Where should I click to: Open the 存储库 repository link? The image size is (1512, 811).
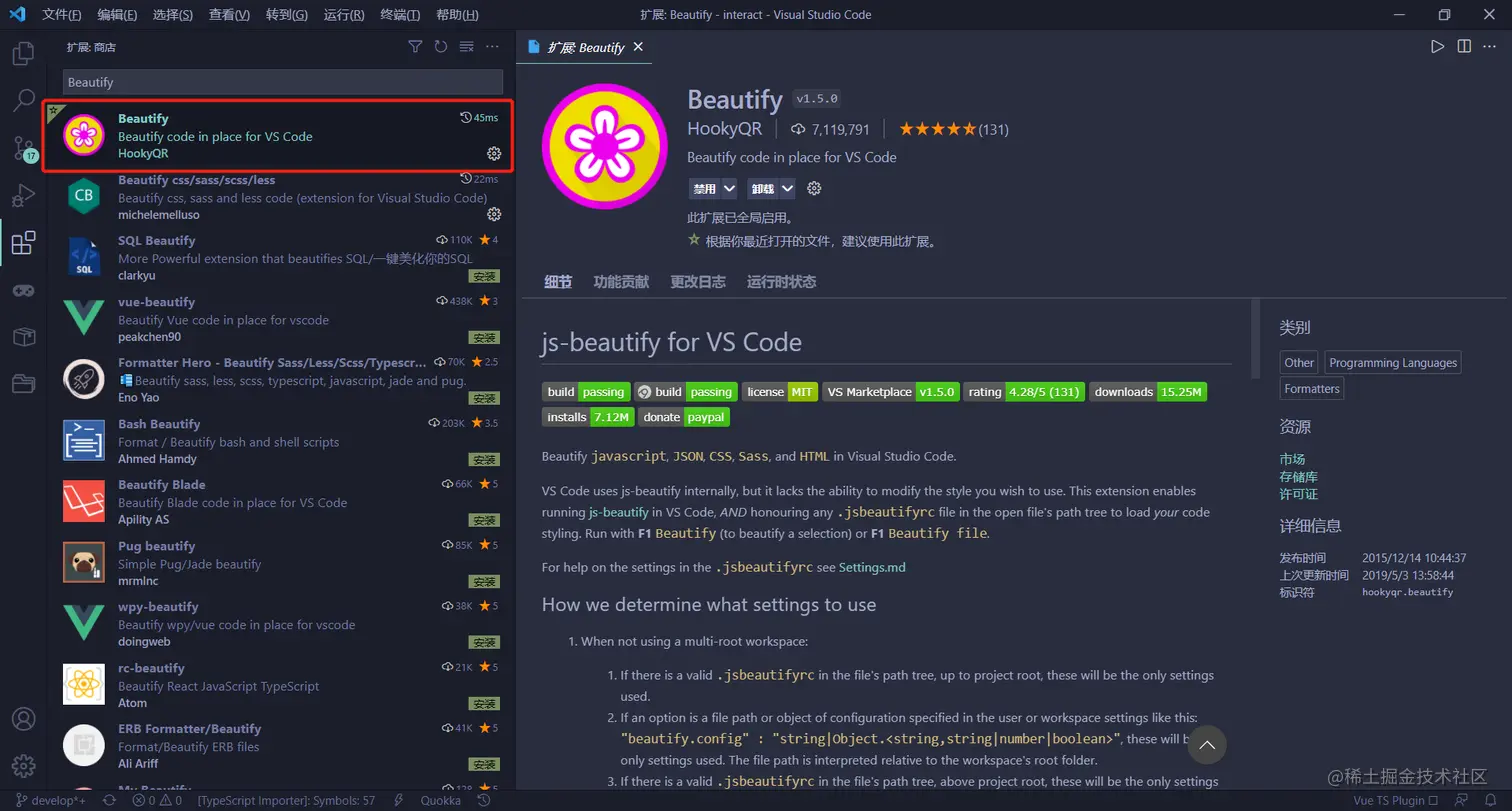pos(1299,477)
